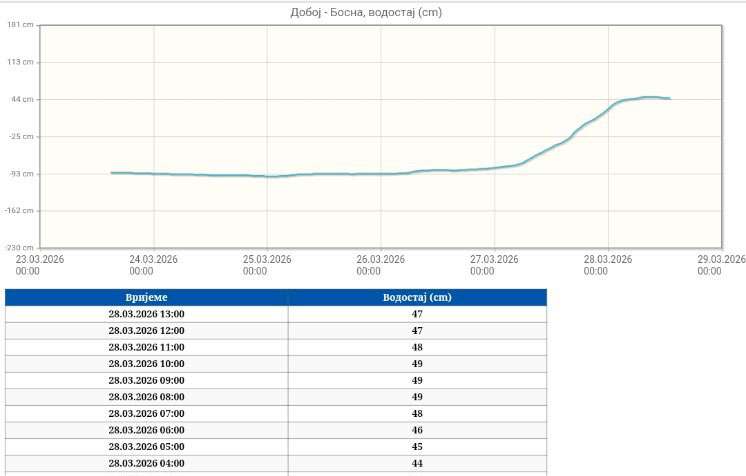This screenshot has width=746, height=476.
Task: Click the -230 cm y-axis label
Action: (19, 247)
